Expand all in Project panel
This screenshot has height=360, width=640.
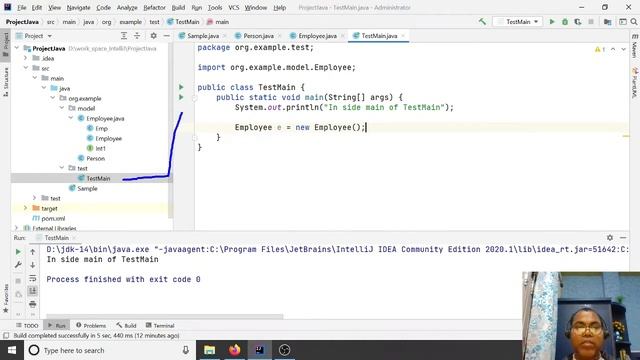click(124, 36)
